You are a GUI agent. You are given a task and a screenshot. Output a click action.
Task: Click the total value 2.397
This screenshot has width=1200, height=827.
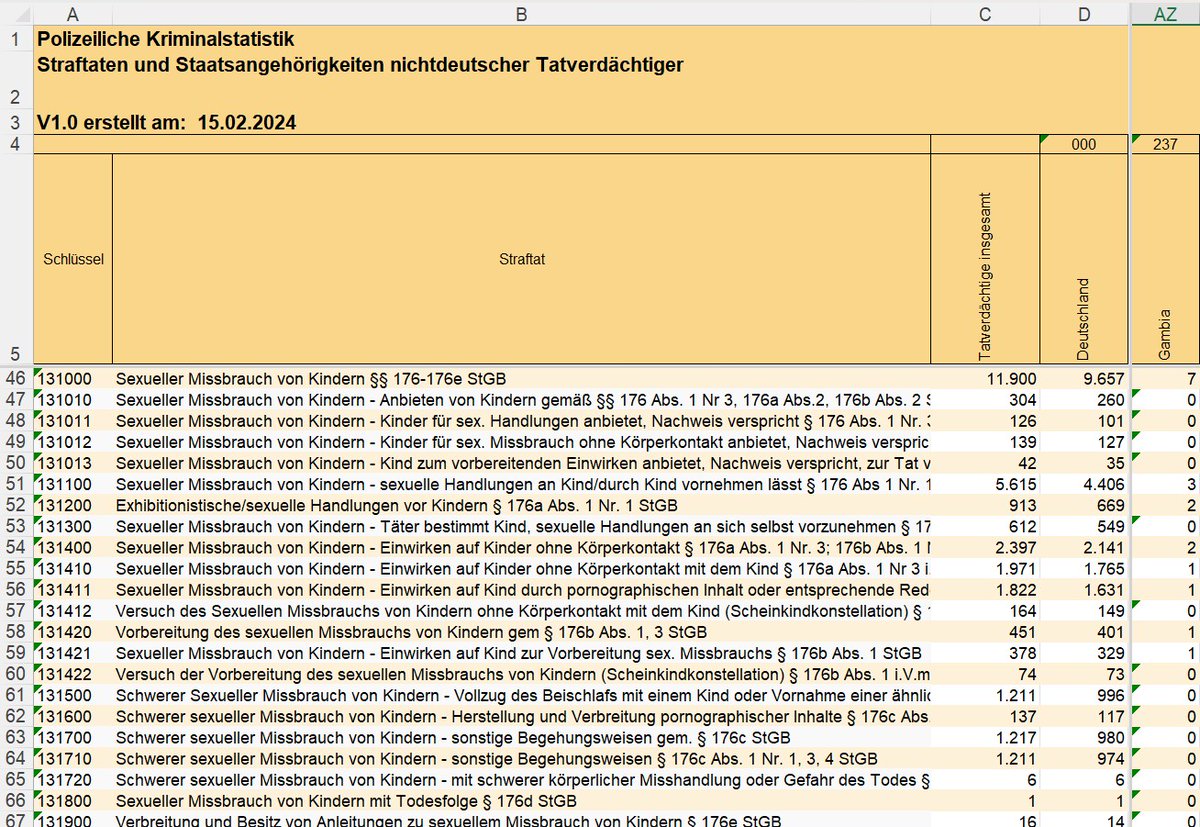(985, 548)
